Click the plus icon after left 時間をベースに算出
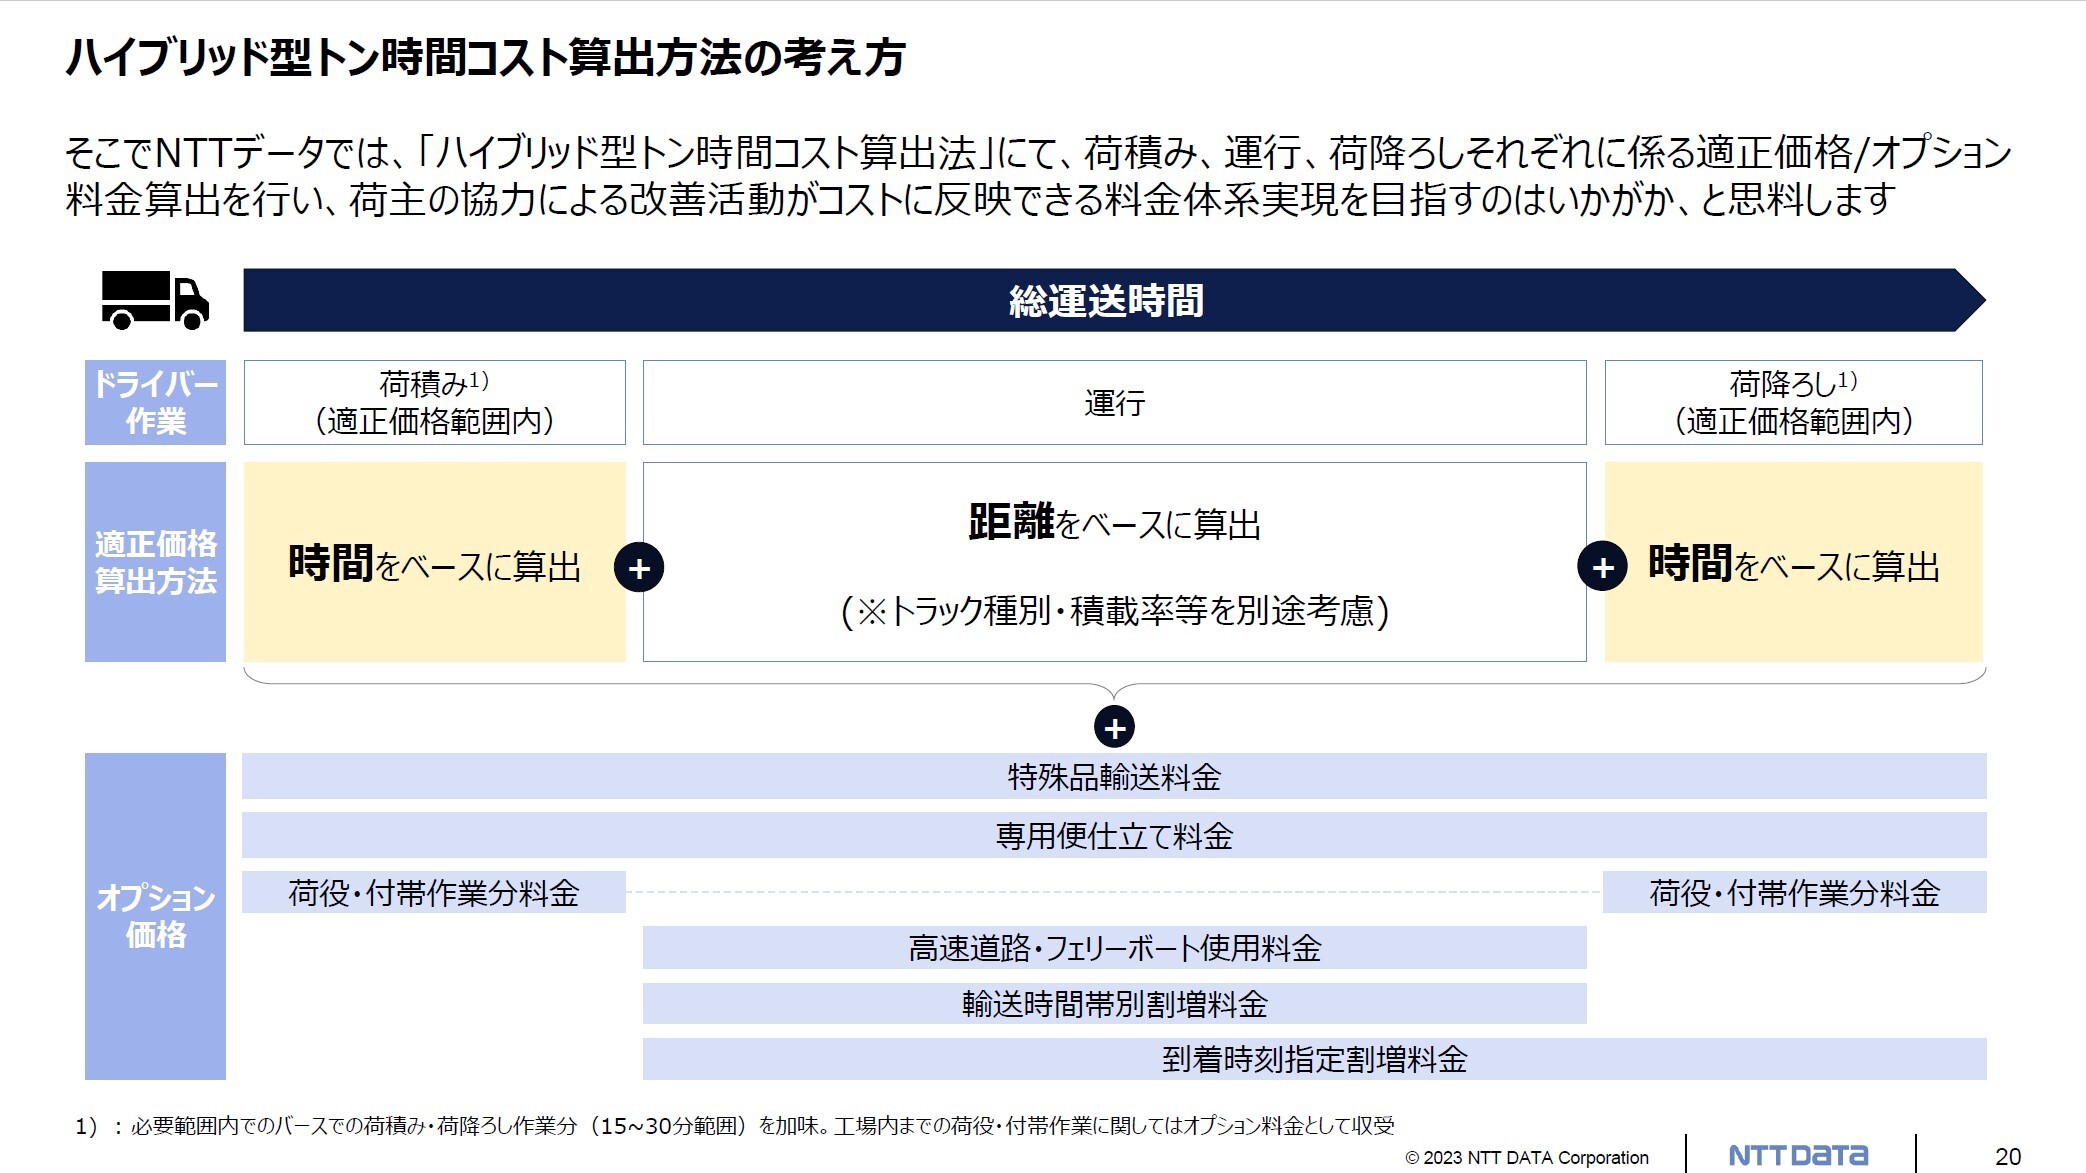Viewport: 2086px width, 1173px height. tap(639, 568)
